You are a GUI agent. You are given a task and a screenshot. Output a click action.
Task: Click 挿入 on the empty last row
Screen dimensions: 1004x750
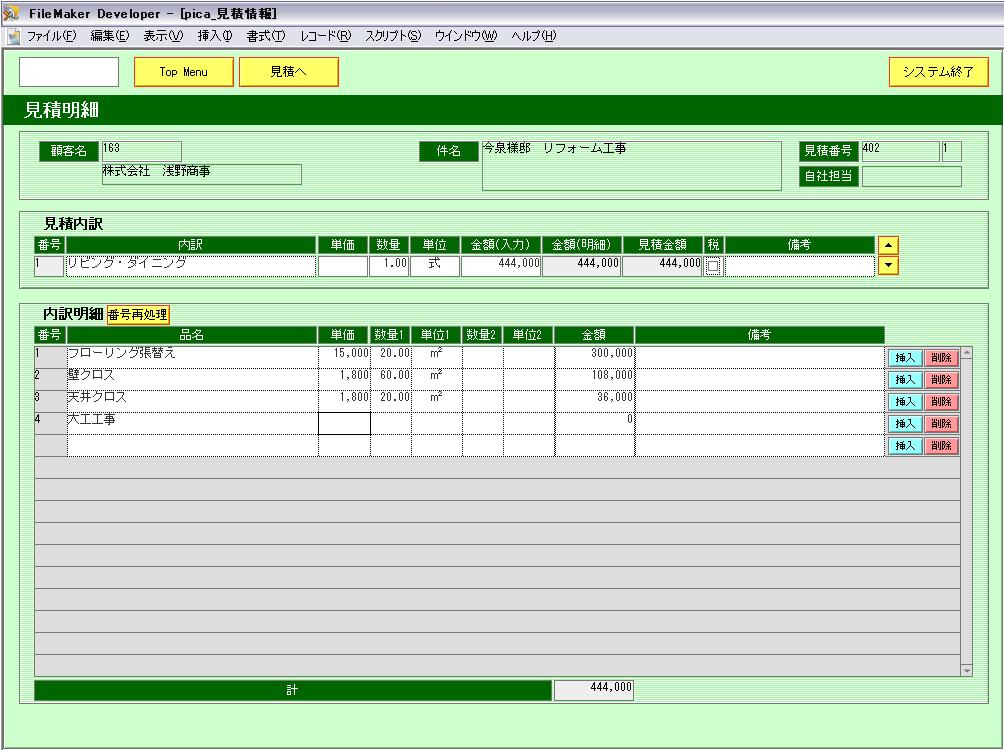click(904, 445)
